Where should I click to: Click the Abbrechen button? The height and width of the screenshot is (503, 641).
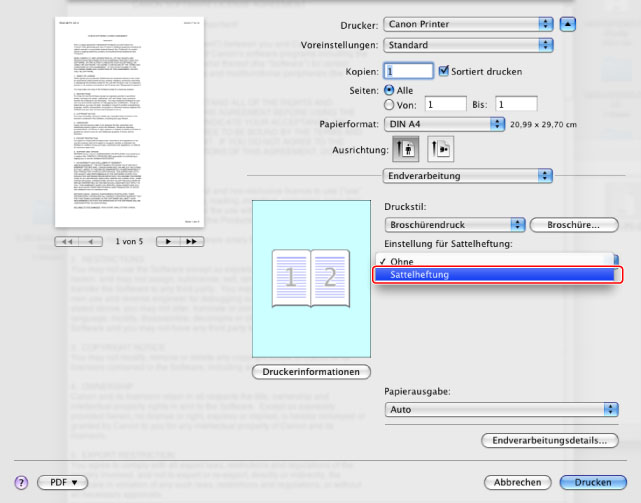pyautogui.click(x=517, y=482)
